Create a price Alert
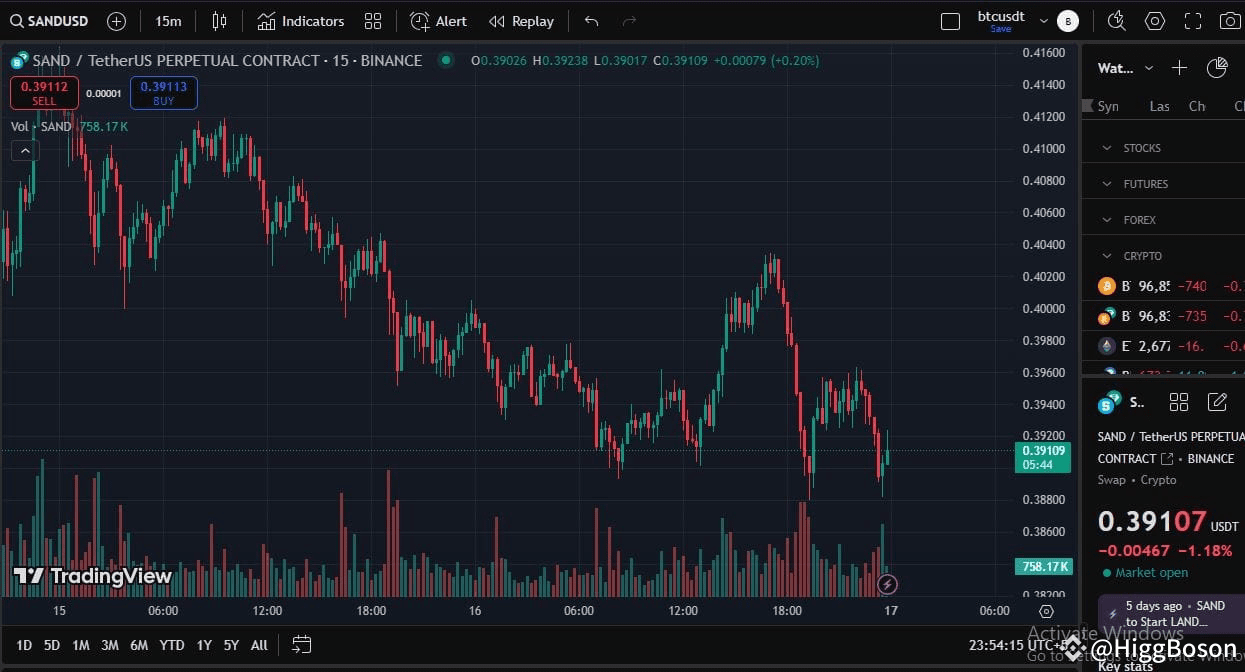Image resolution: width=1245 pixels, height=672 pixels. point(438,21)
